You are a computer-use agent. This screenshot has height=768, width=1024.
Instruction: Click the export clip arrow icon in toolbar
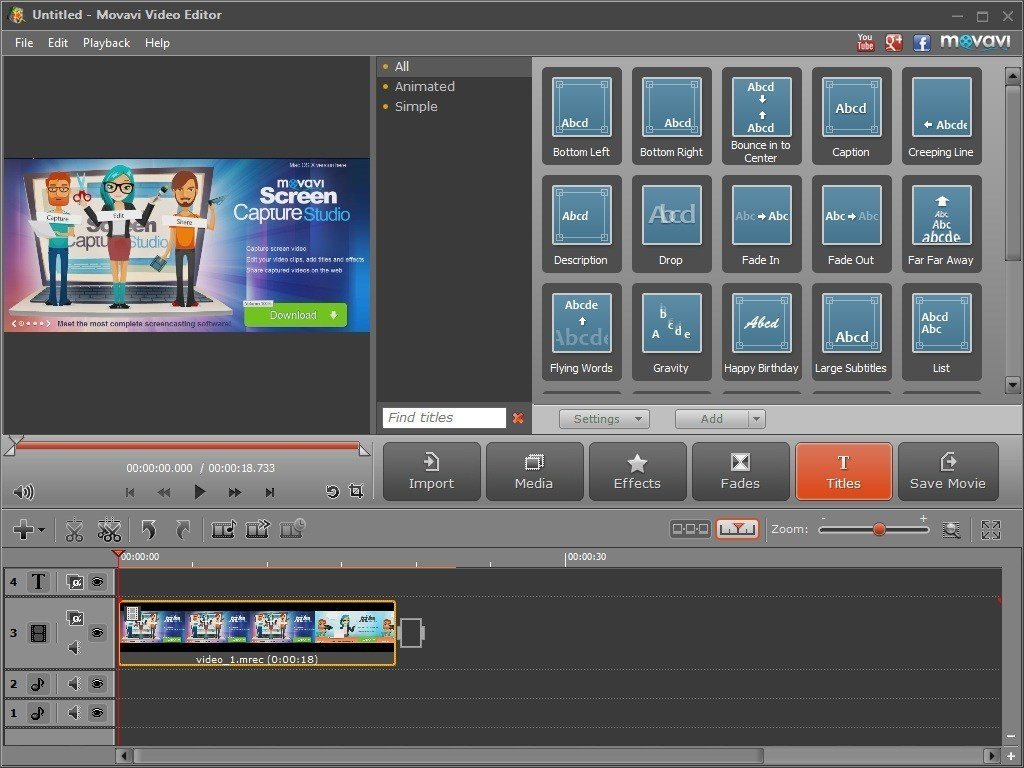(x=258, y=530)
